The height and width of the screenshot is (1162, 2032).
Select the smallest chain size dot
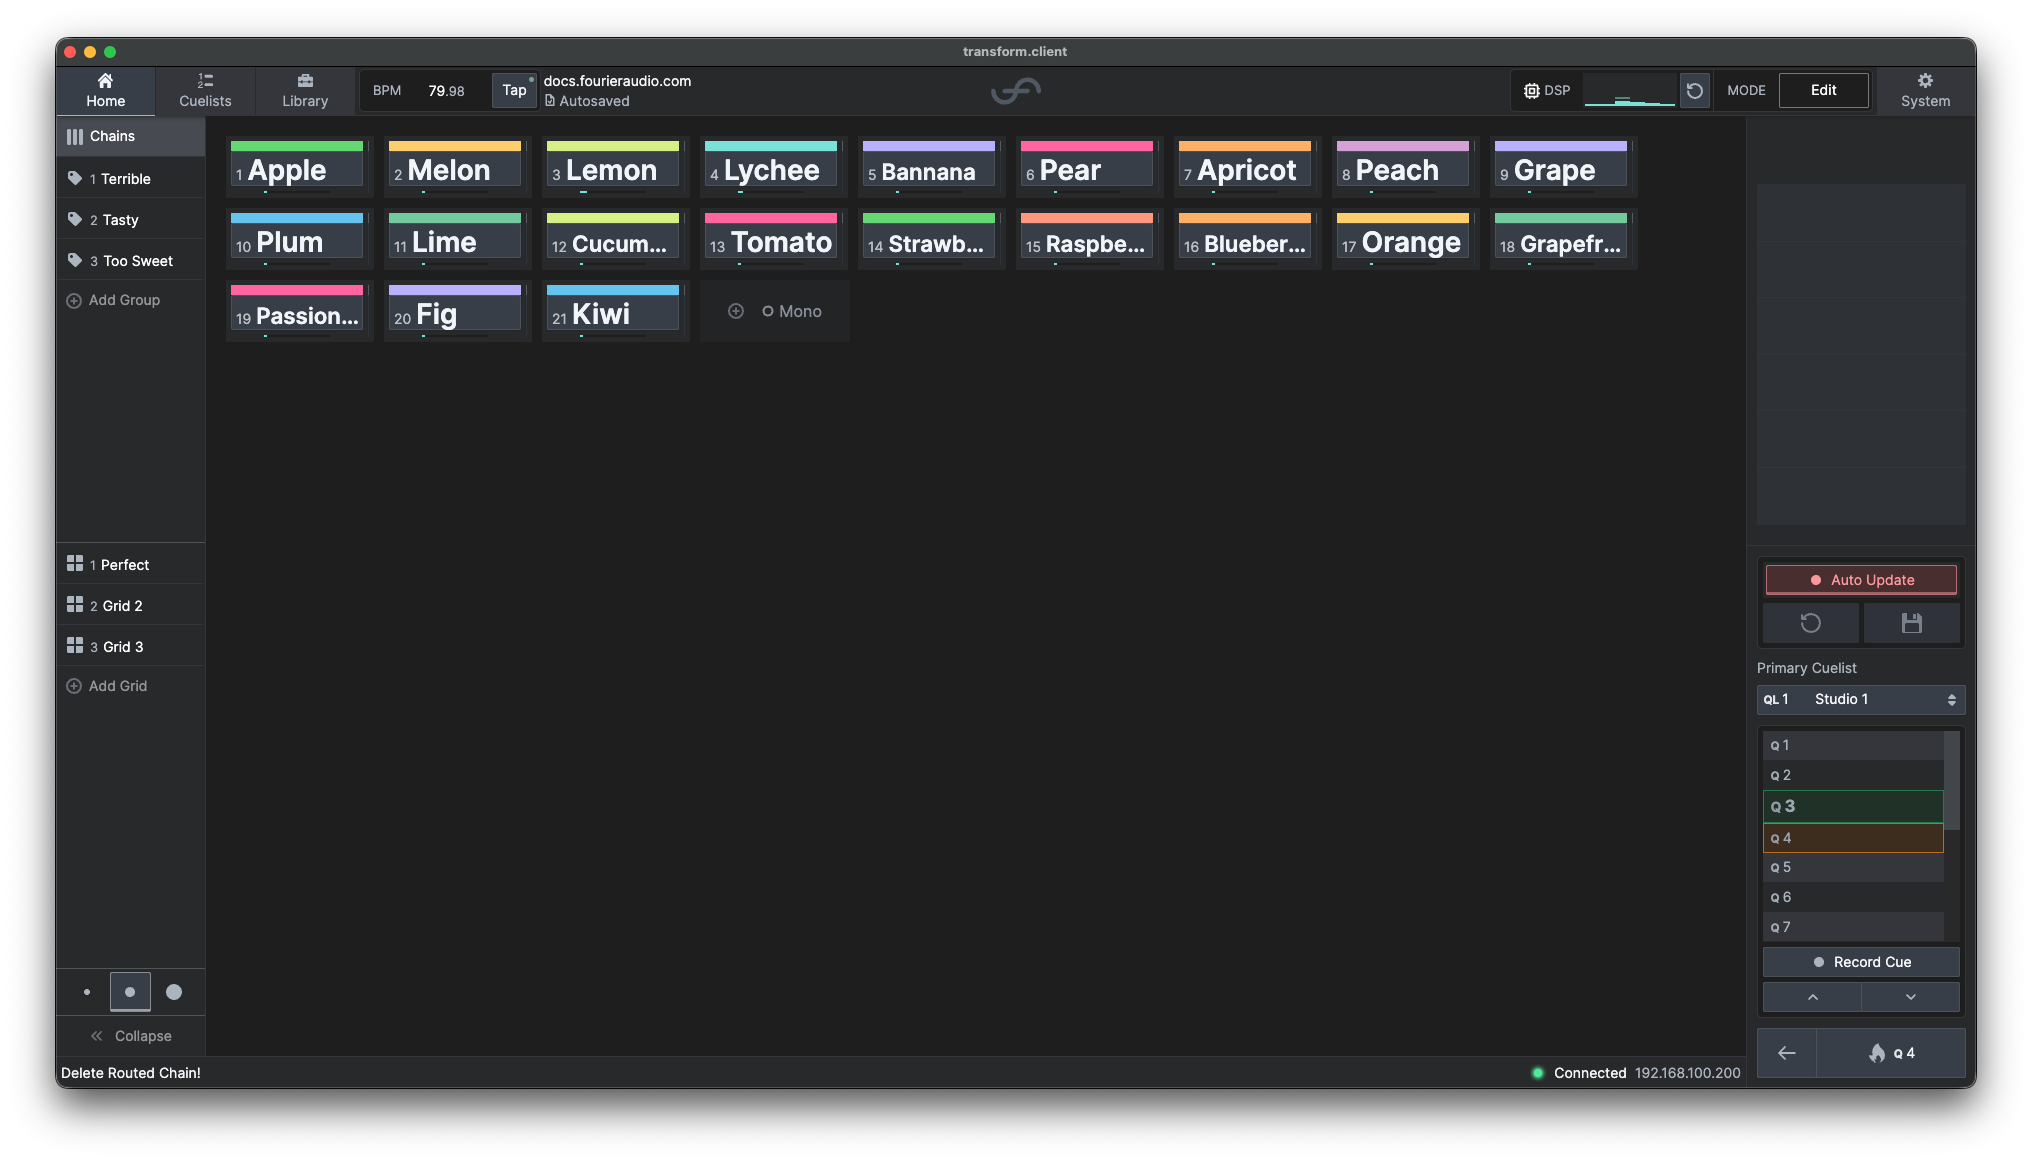tap(87, 992)
